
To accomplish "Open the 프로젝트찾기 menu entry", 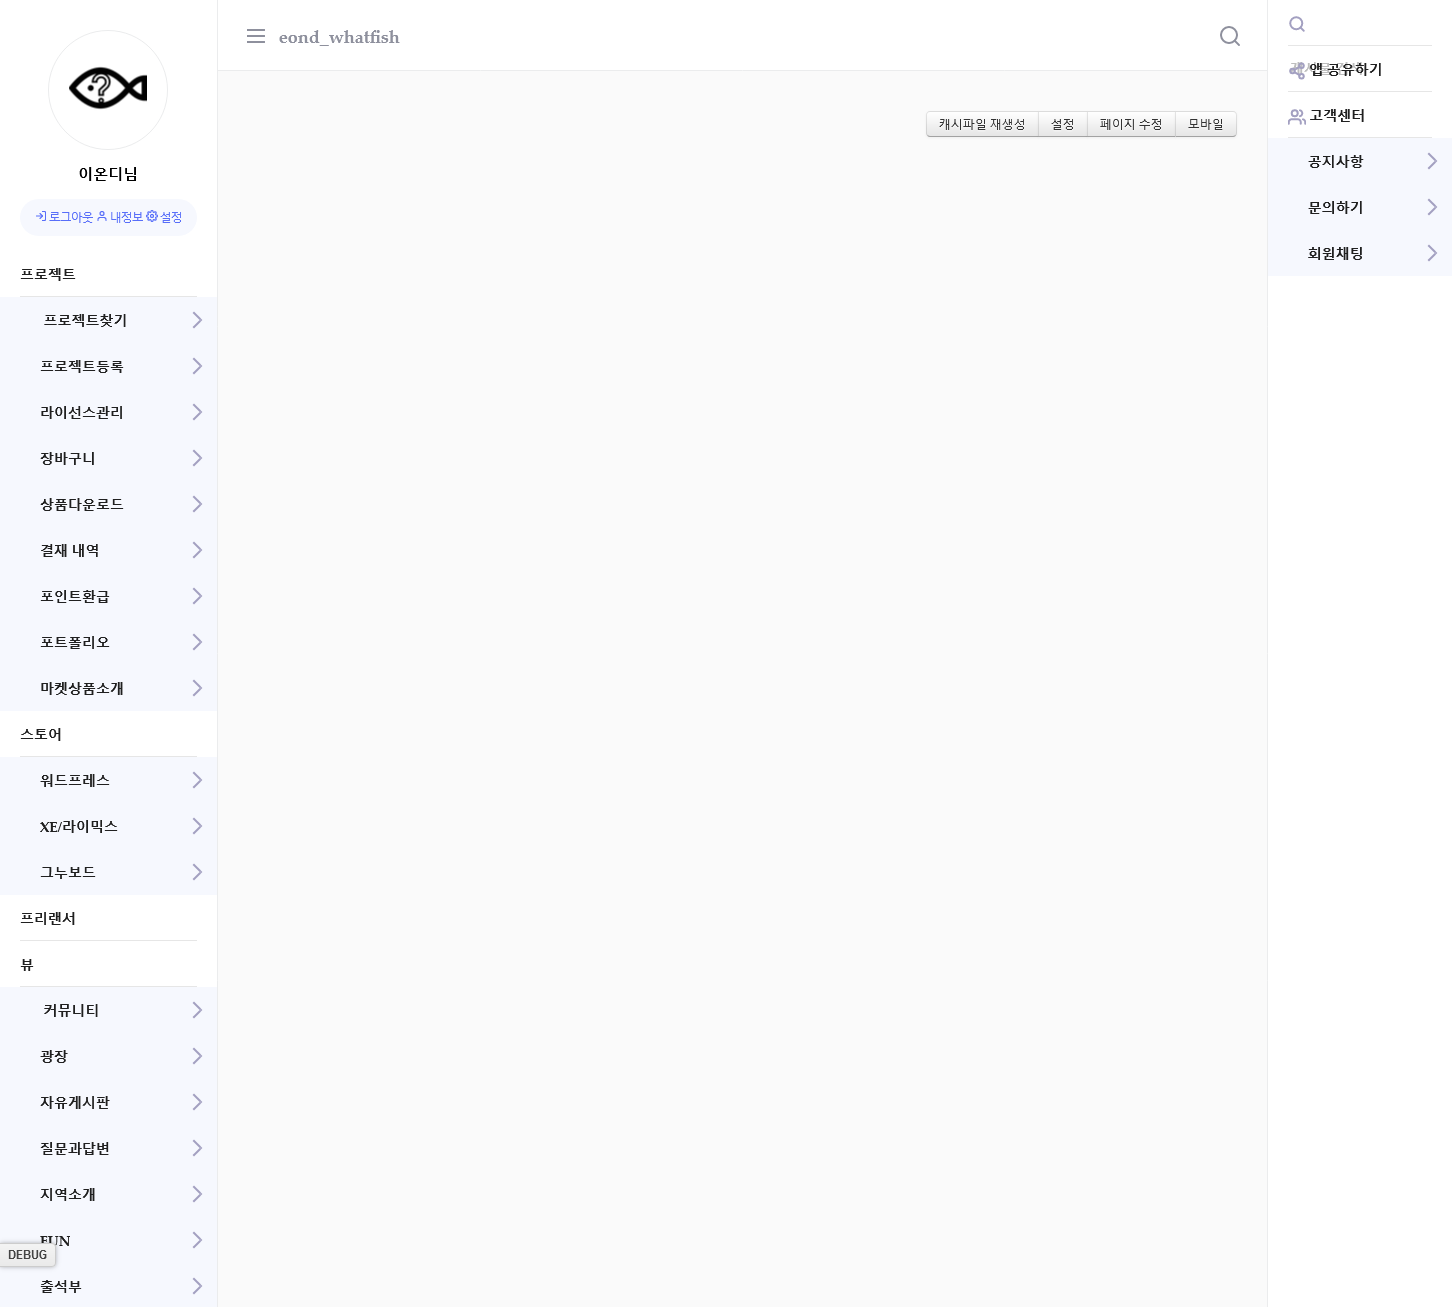I will (85, 320).
